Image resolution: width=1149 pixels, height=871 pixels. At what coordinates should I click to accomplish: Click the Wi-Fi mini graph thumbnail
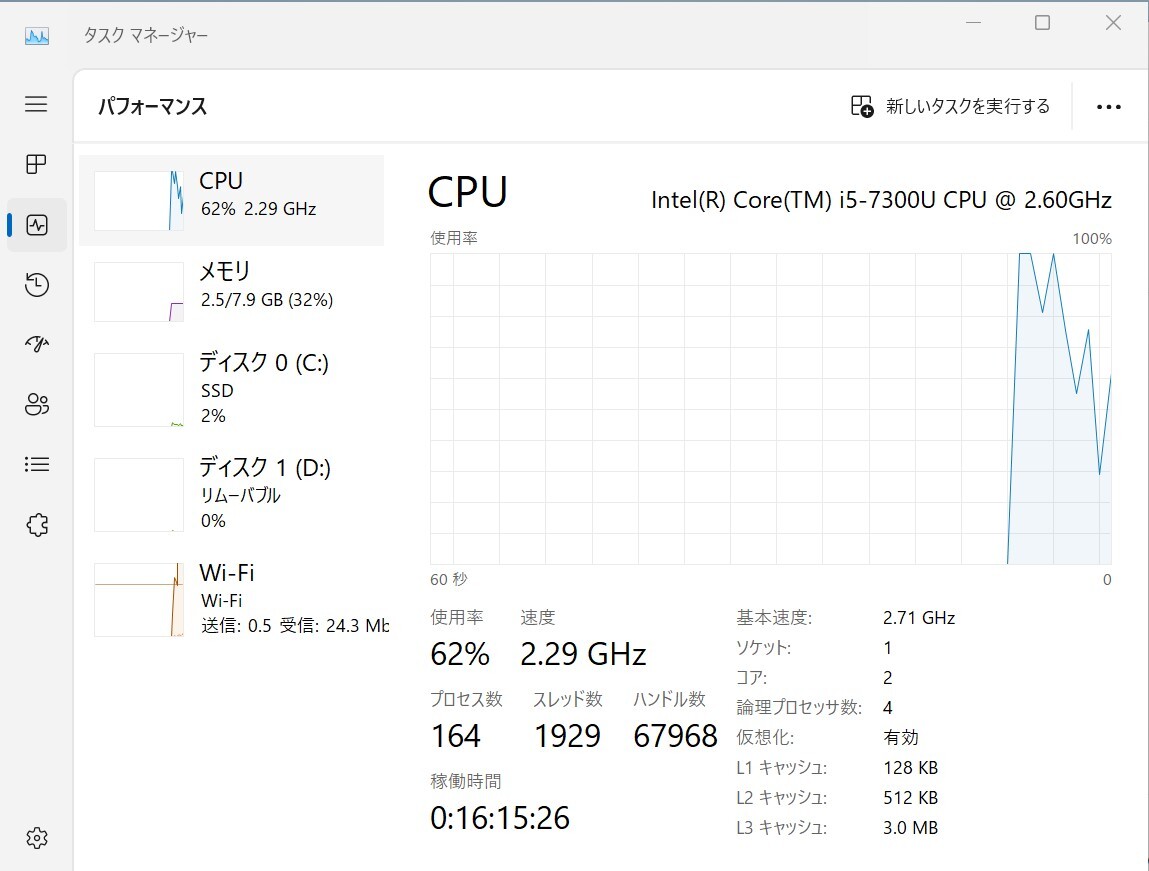pyautogui.click(x=139, y=600)
